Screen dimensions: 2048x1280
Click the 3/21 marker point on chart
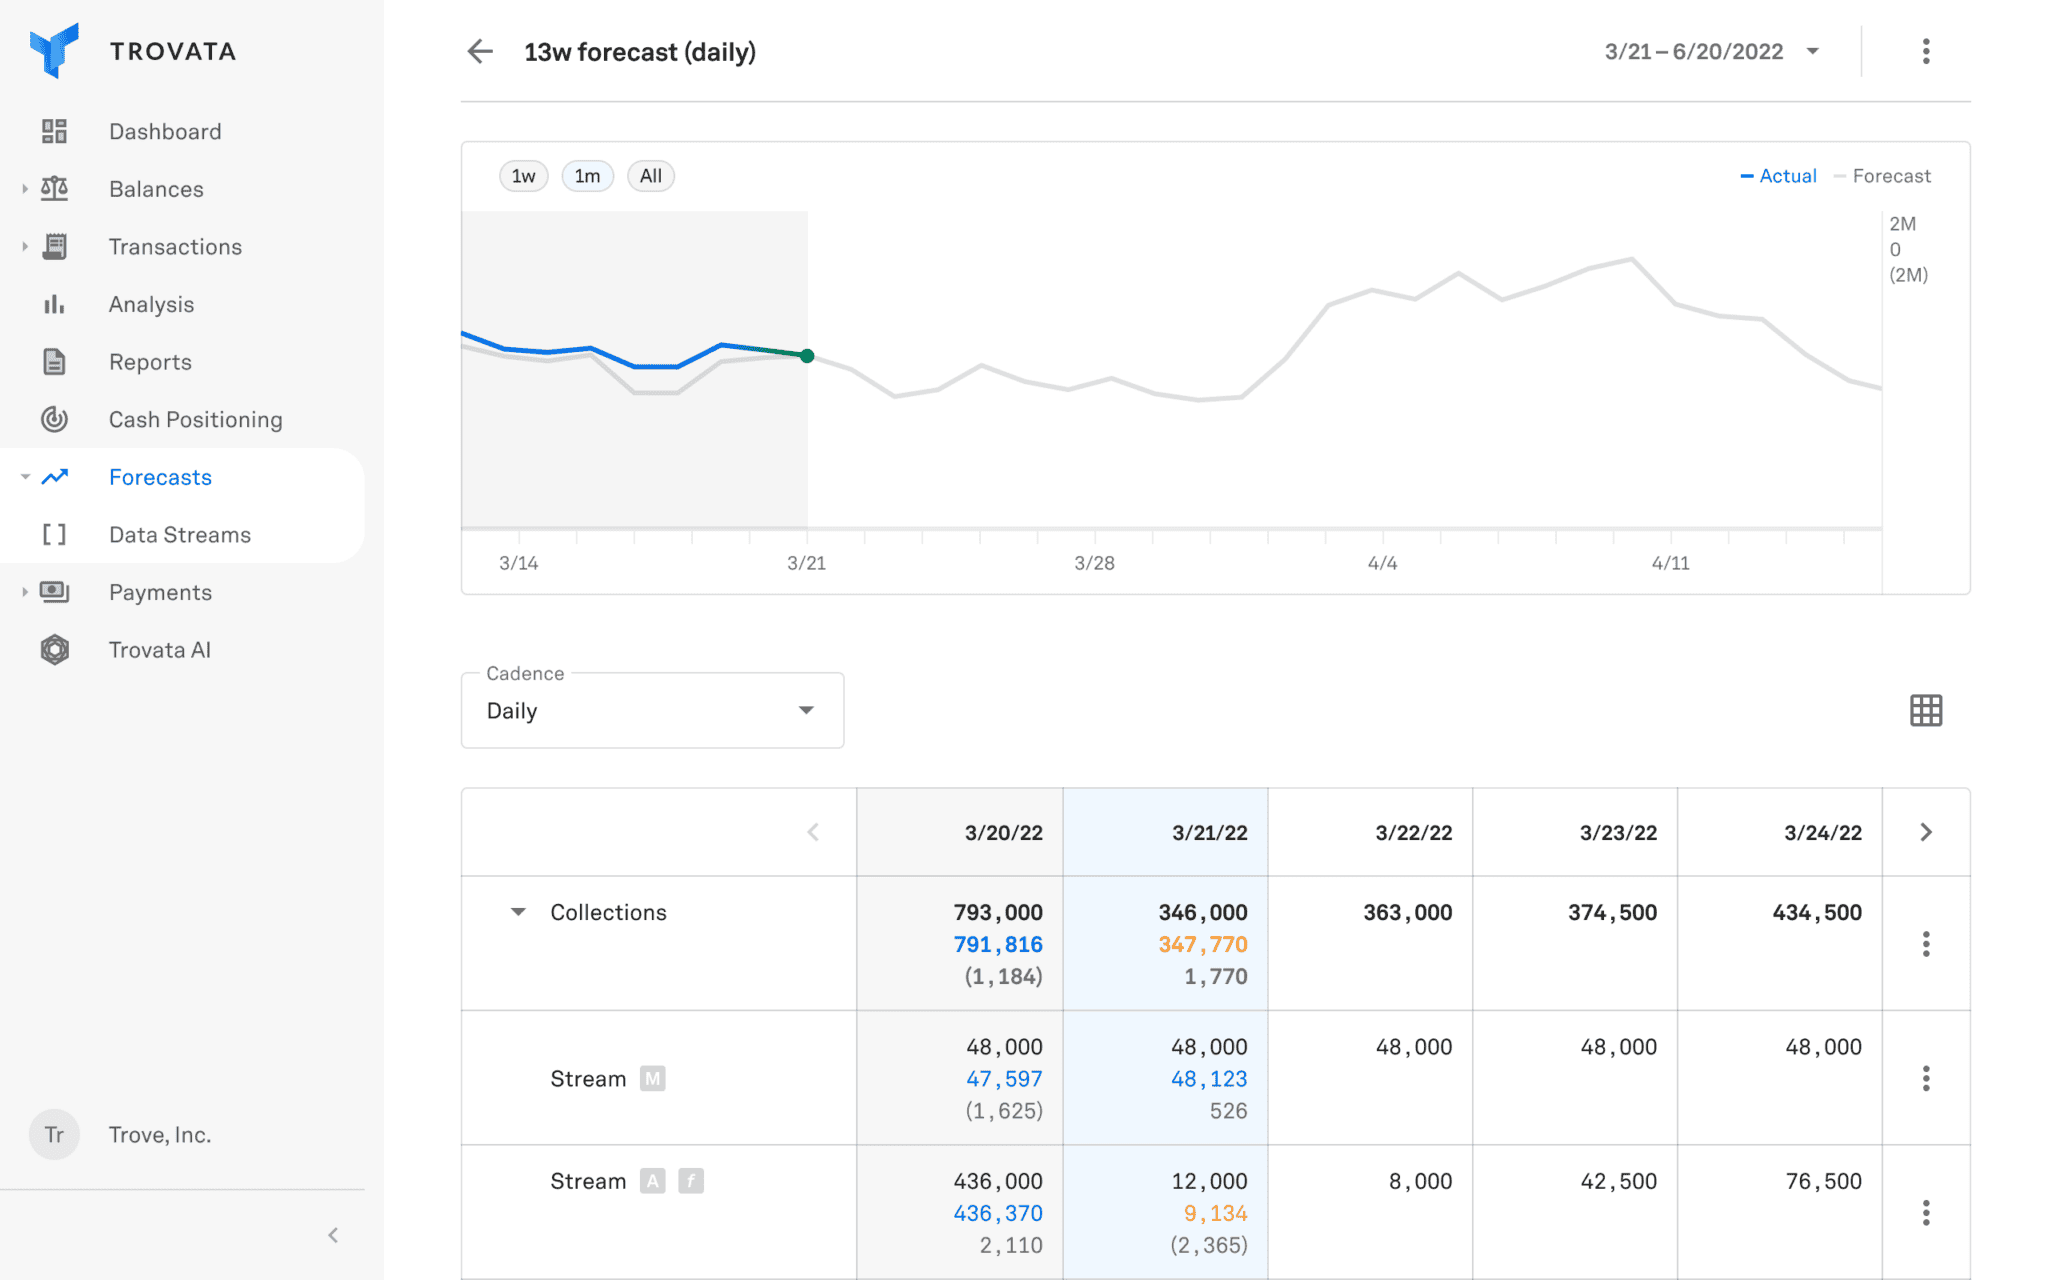[x=807, y=356]
